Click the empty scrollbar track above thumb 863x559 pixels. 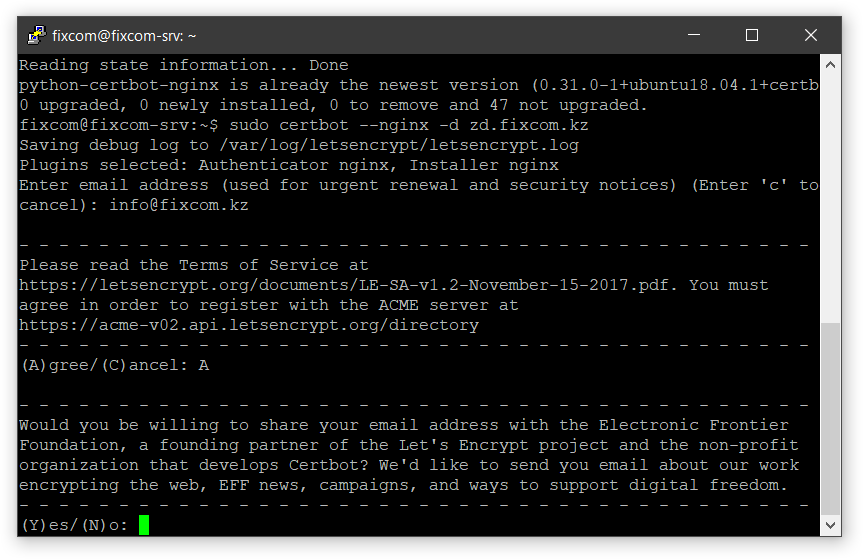tap(831, 199)
